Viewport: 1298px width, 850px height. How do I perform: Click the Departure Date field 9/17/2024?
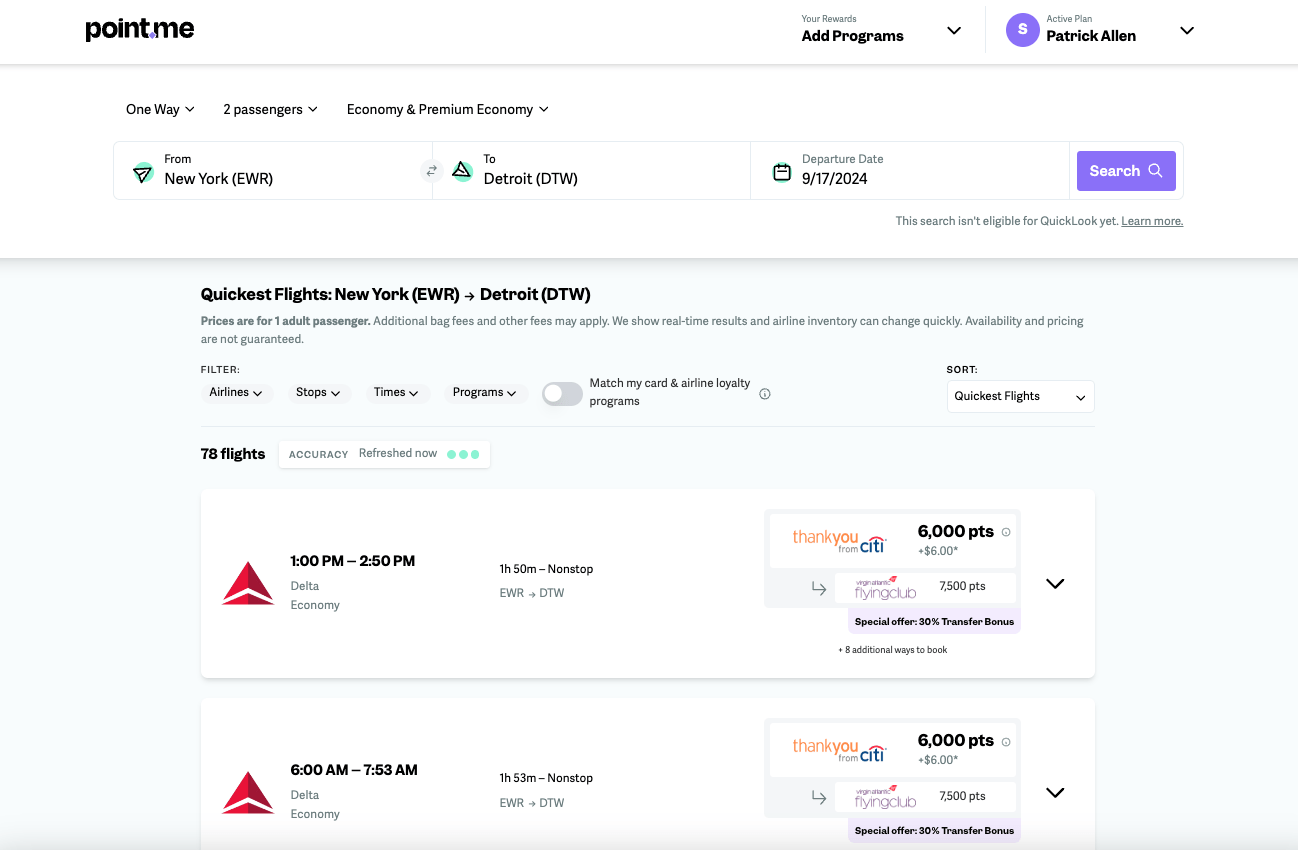(x=911, y=171)
